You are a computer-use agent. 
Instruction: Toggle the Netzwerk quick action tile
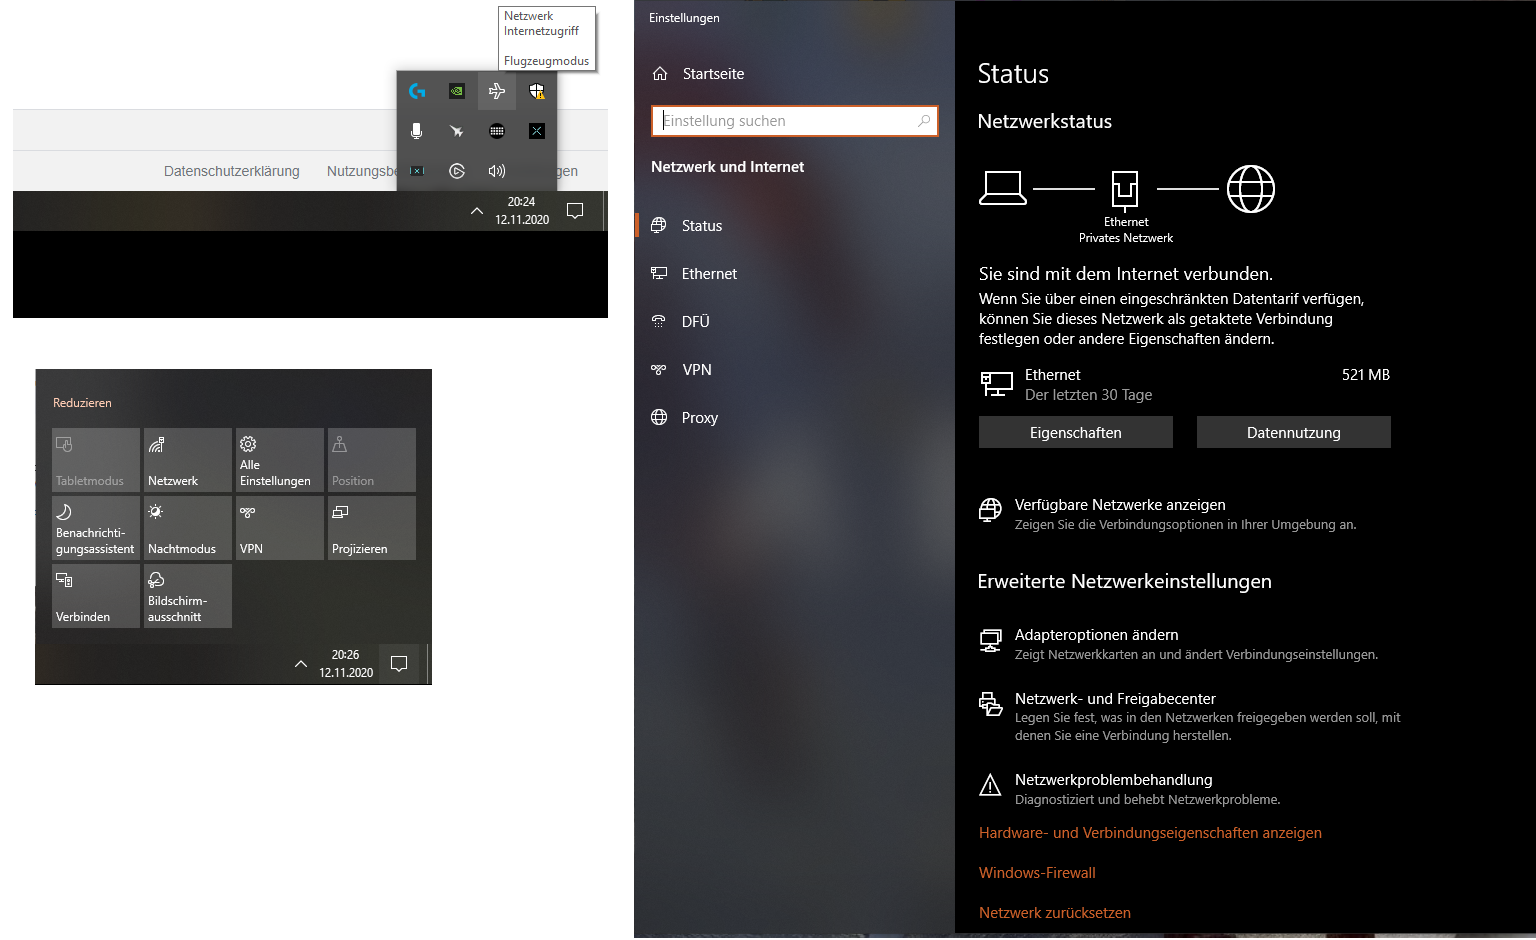click(188, 460)
